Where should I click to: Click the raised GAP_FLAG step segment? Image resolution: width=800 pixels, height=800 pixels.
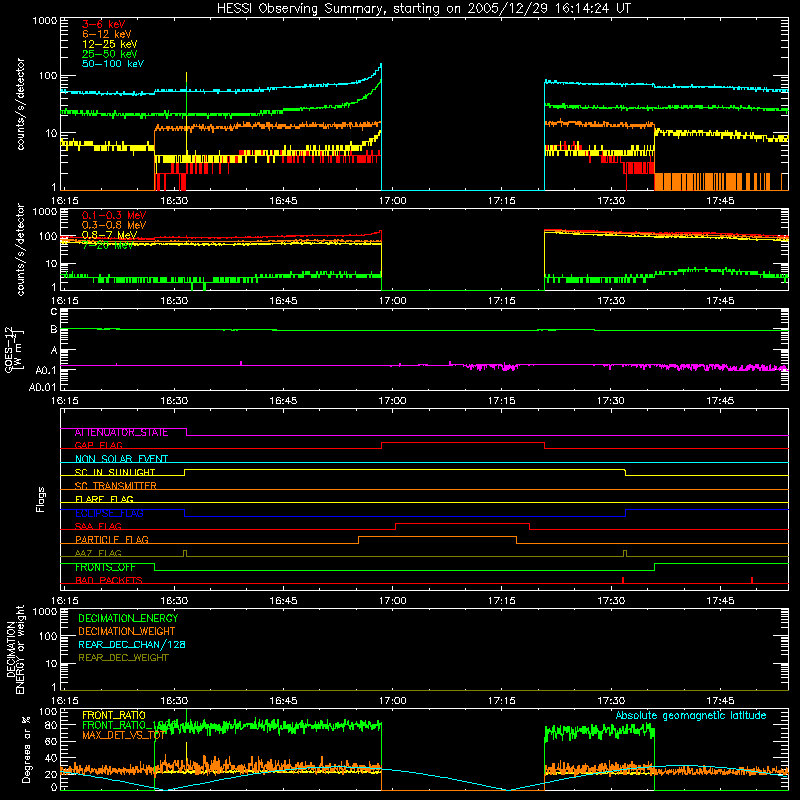[x=463, y=443]
